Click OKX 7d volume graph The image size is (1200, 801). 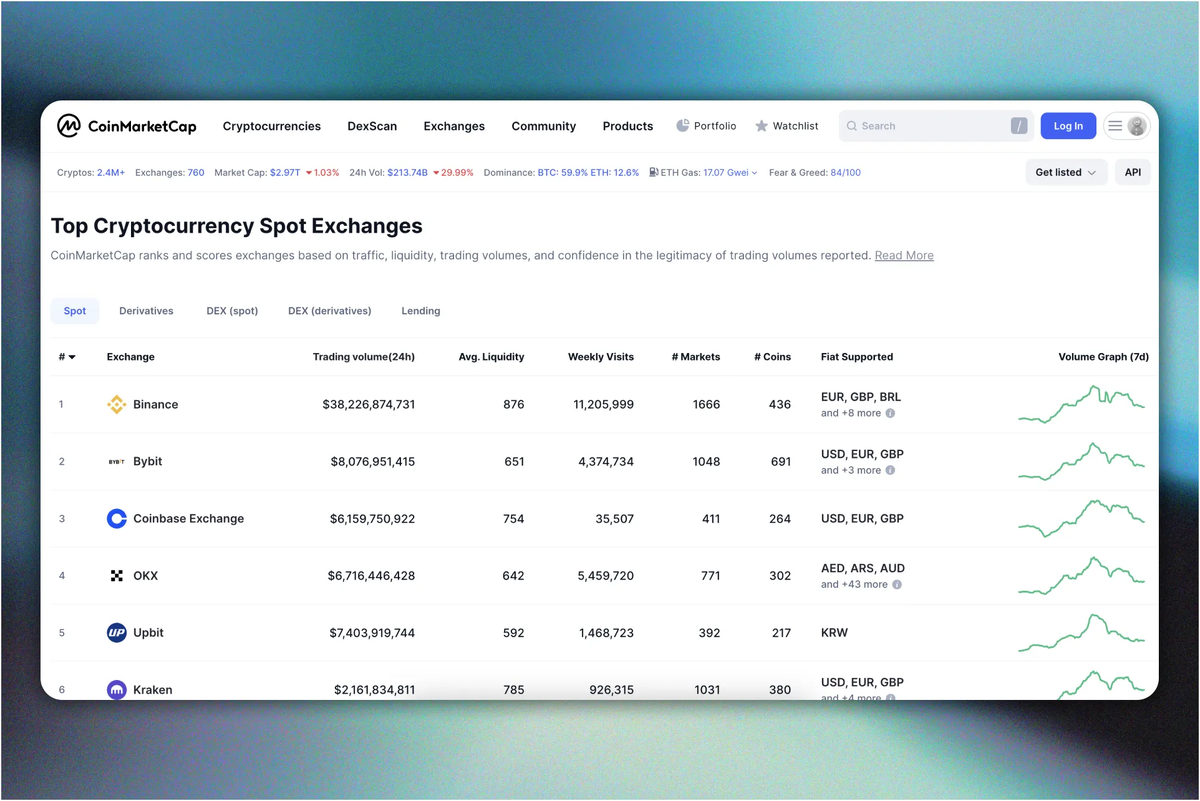tap(1082, 576)
